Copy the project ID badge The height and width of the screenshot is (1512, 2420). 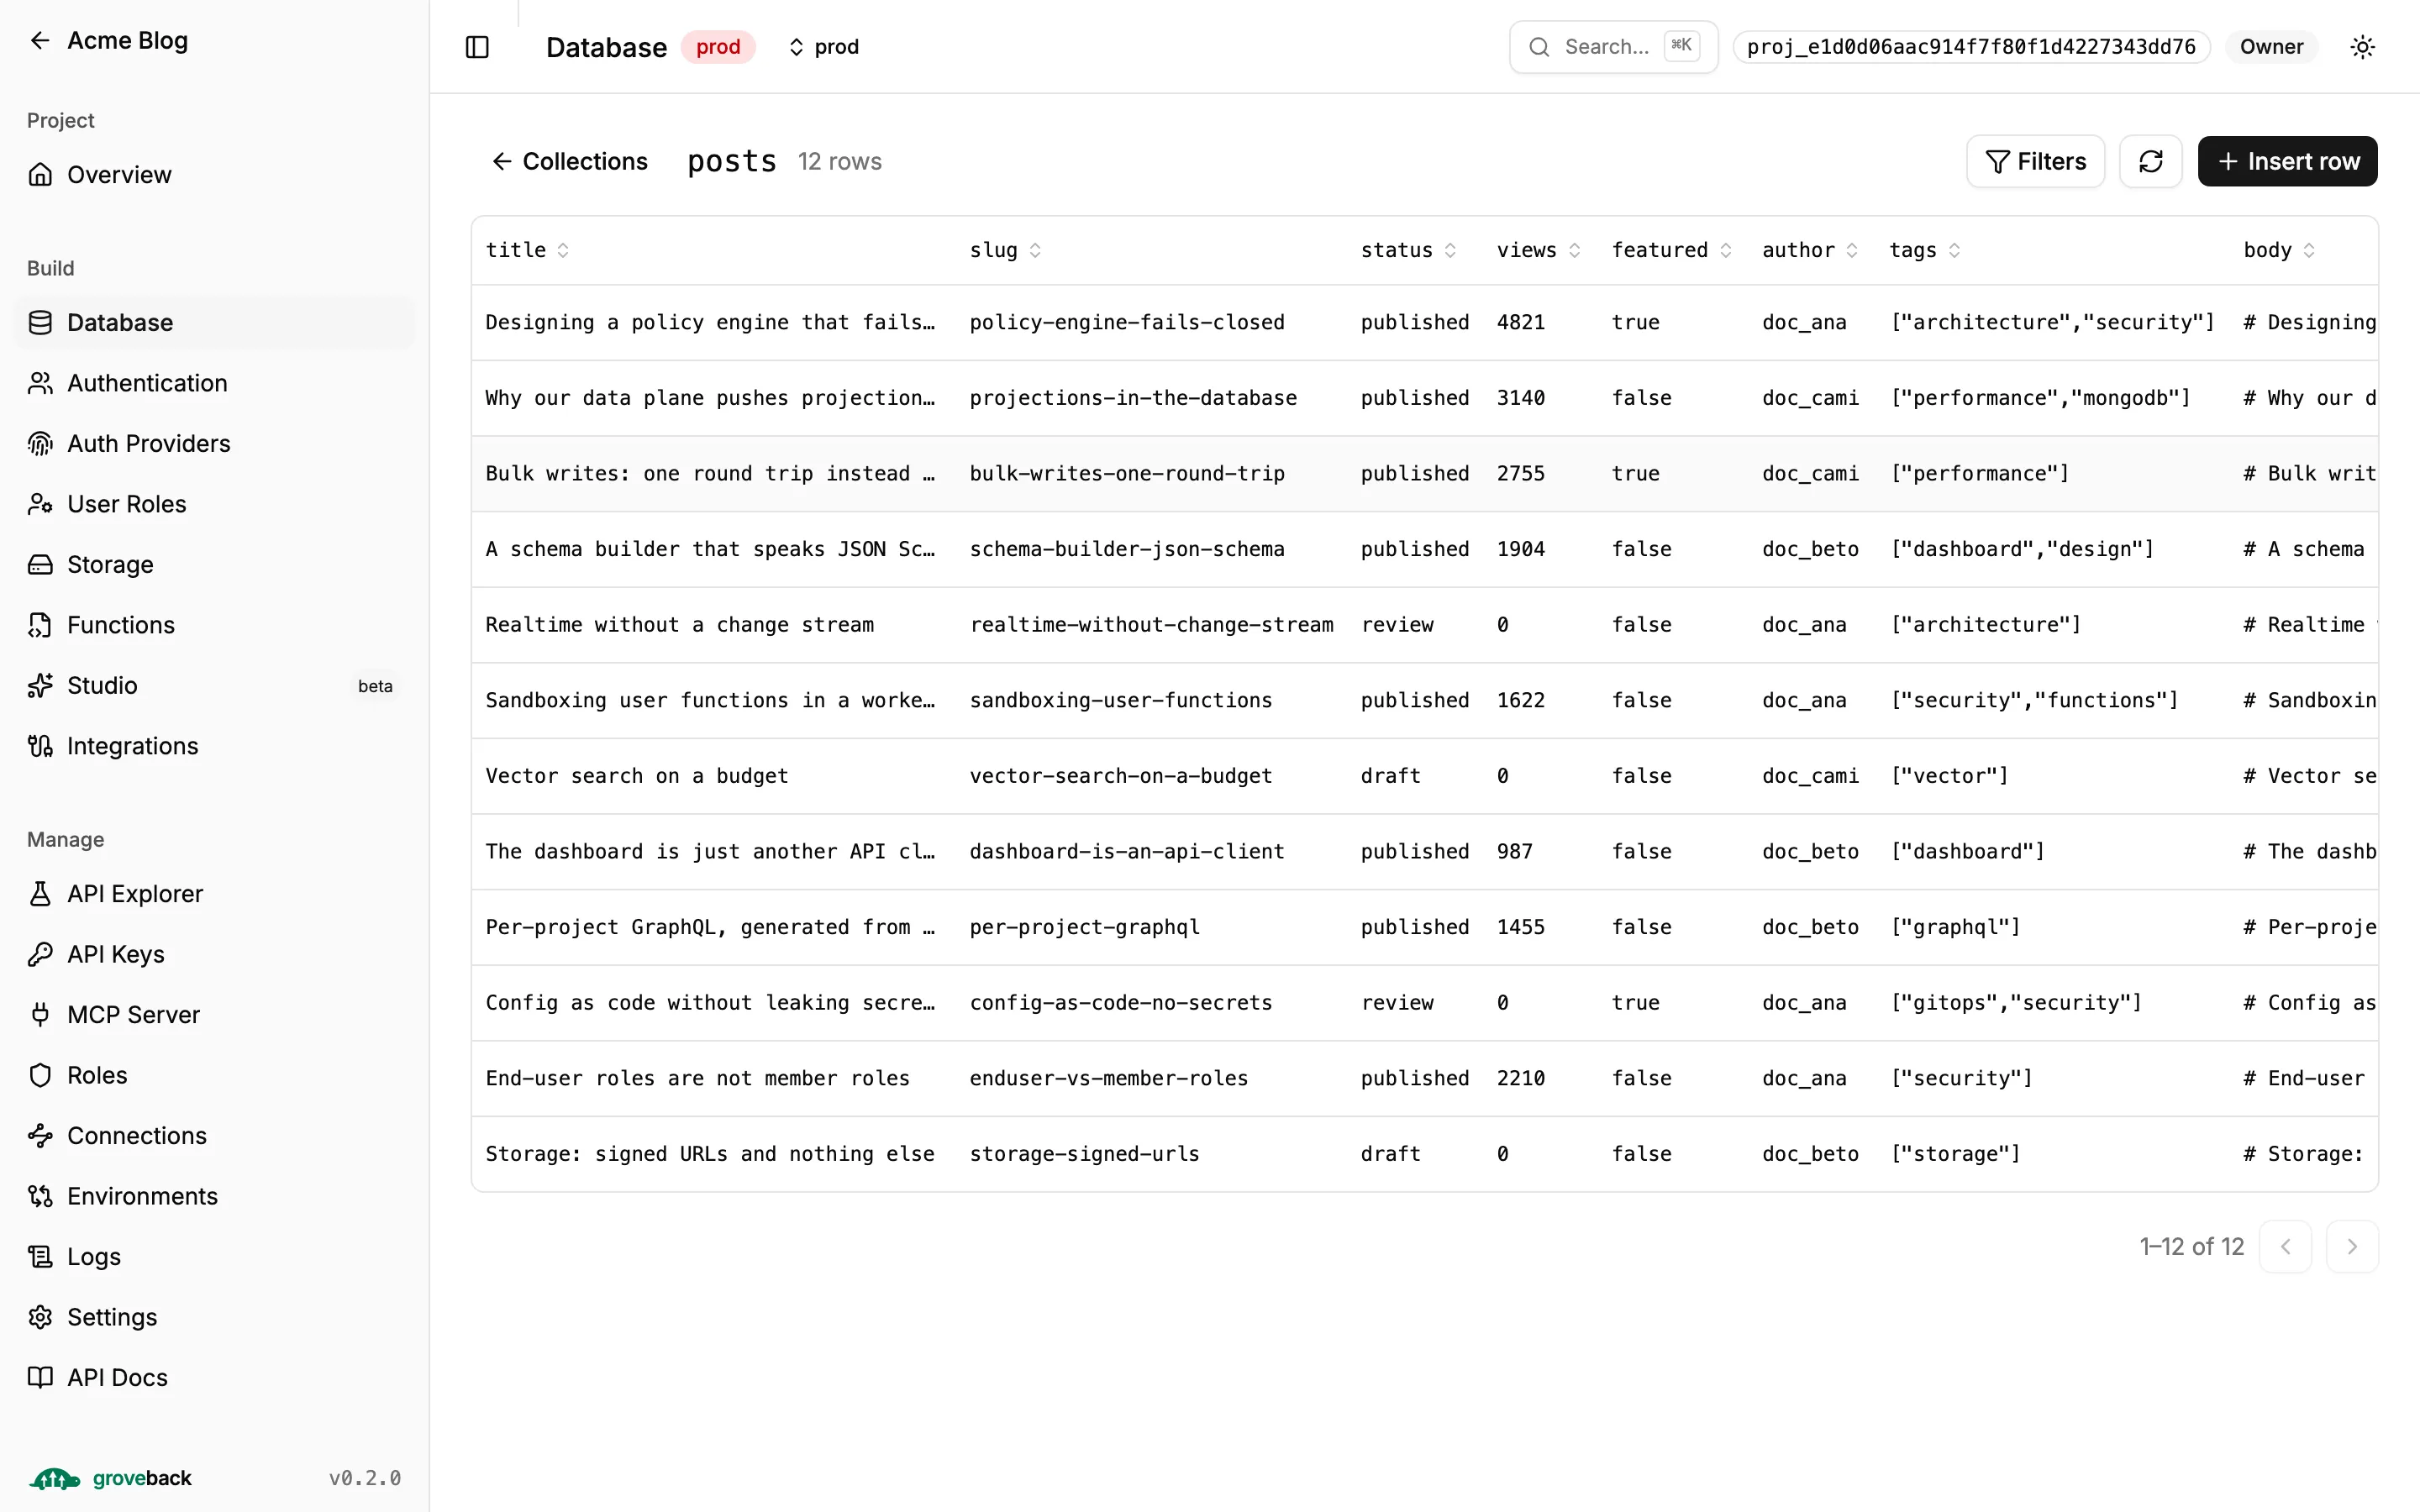point(1971,47)
